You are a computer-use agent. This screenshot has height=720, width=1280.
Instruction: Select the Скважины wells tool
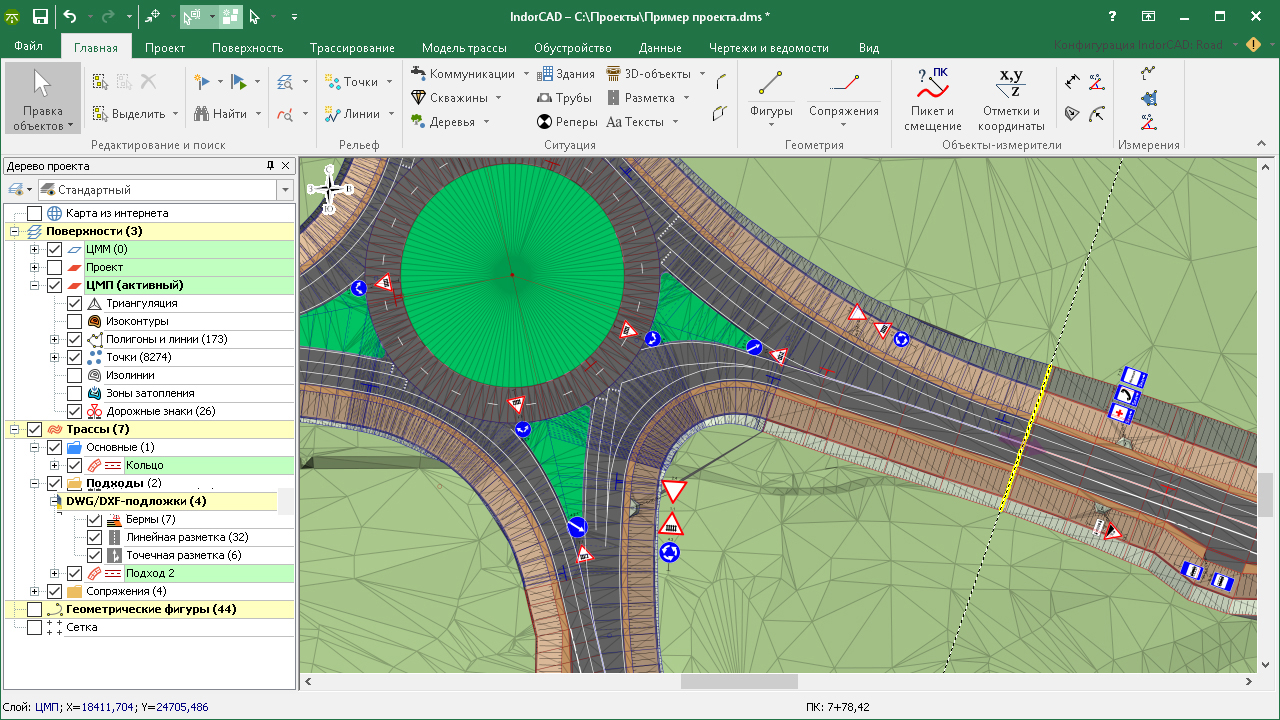(x=450, y=98)
